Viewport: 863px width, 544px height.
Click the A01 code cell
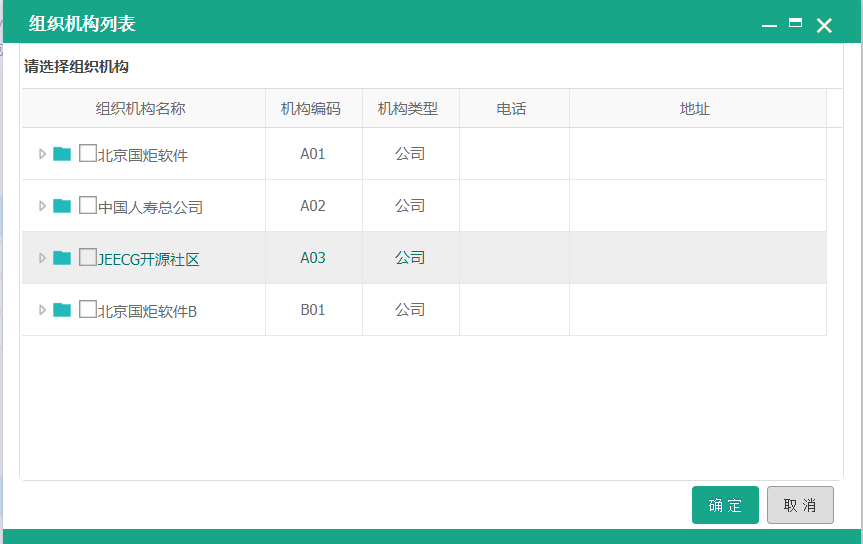[313, 154]
